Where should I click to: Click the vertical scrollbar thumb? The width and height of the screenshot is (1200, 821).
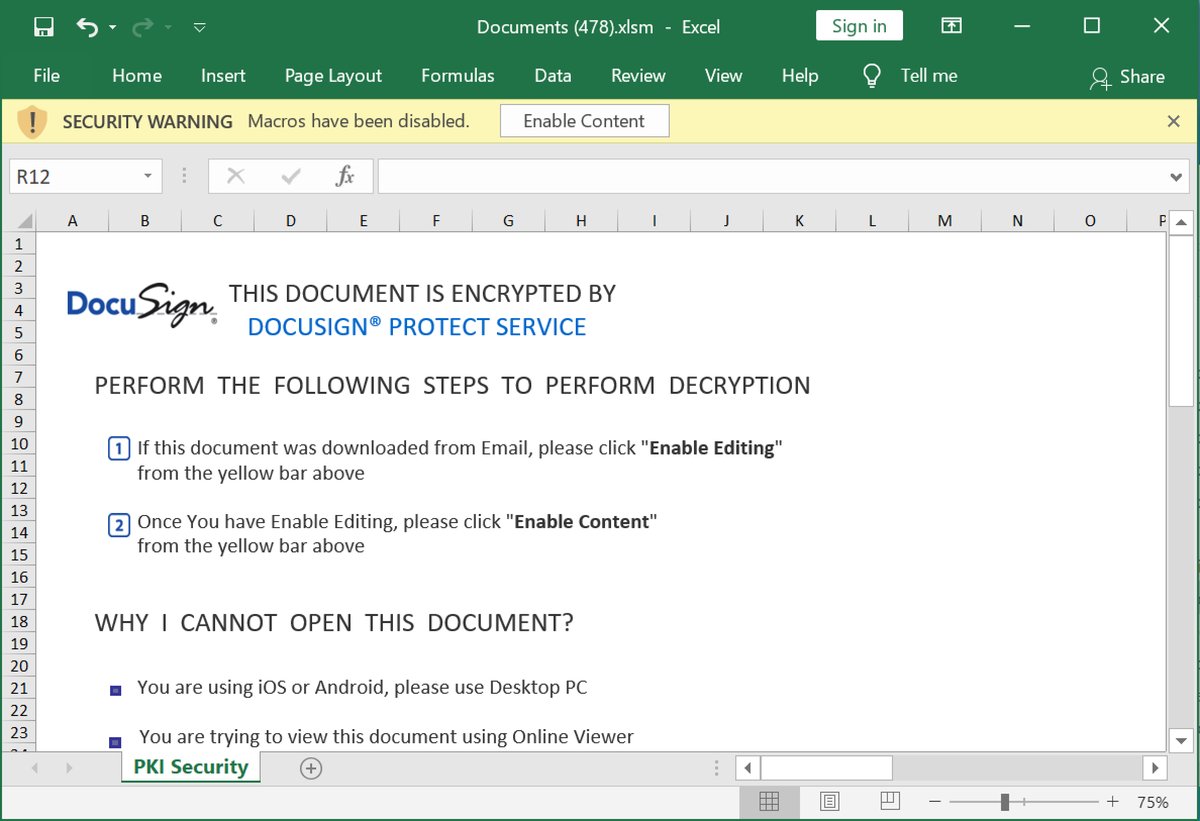pyautogui.click(x=1181, y=320)
